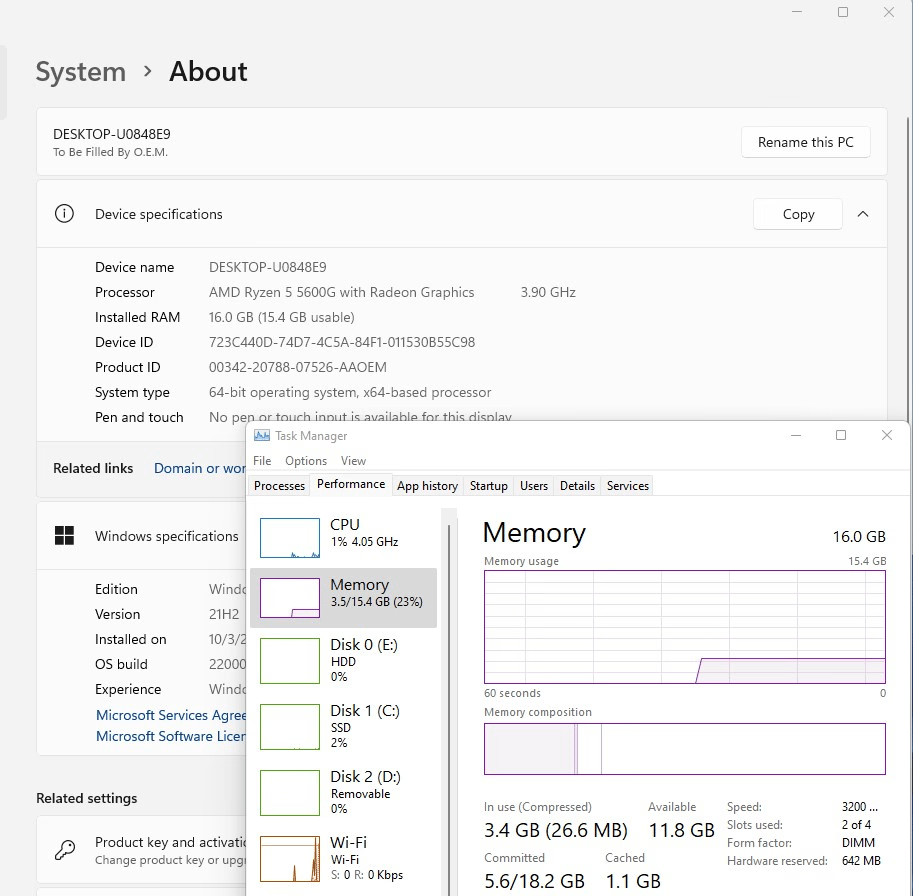Click the Available value 11.8 GB
The width and height of the screenshot is (913, 896).
[x=681, y=830]
